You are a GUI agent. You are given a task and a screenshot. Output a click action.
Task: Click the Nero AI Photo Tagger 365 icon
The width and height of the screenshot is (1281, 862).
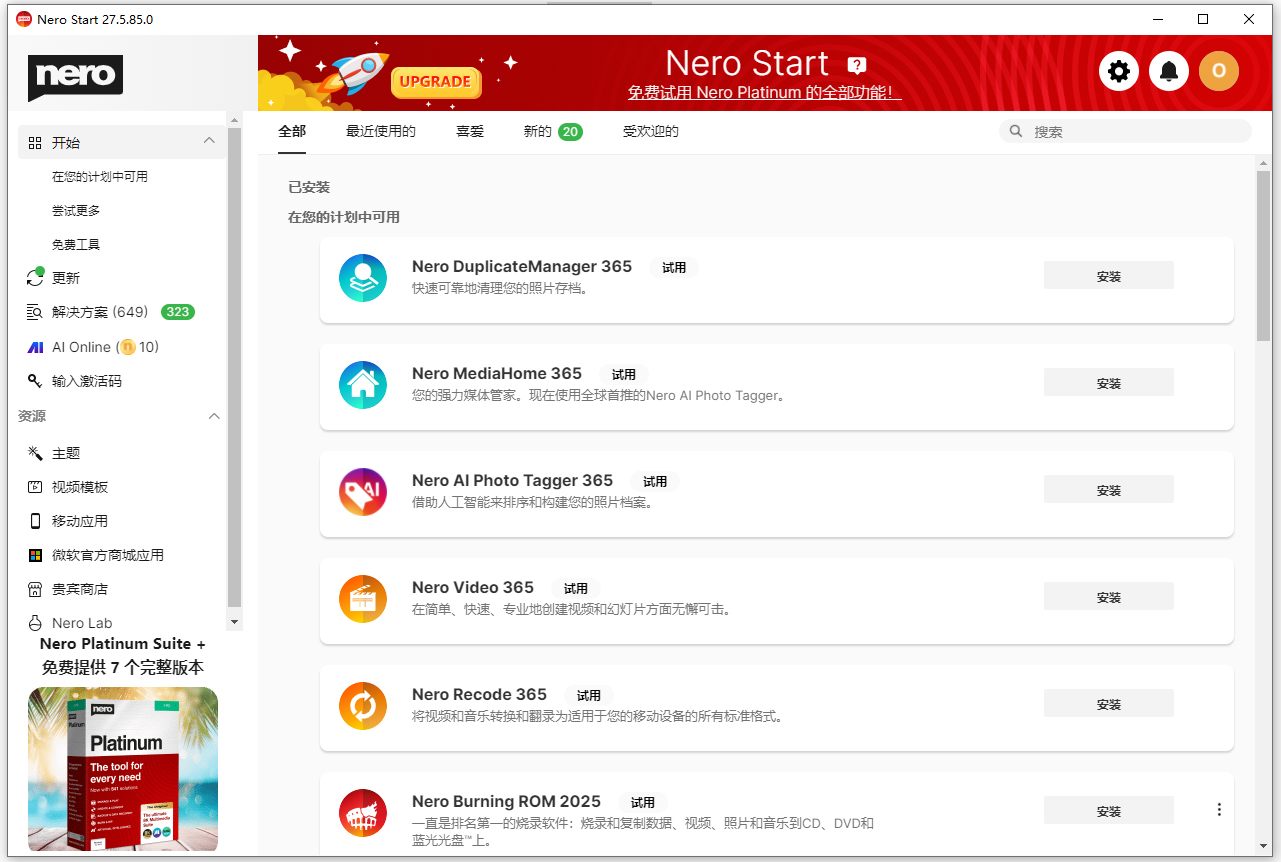(x=362, y=491)
